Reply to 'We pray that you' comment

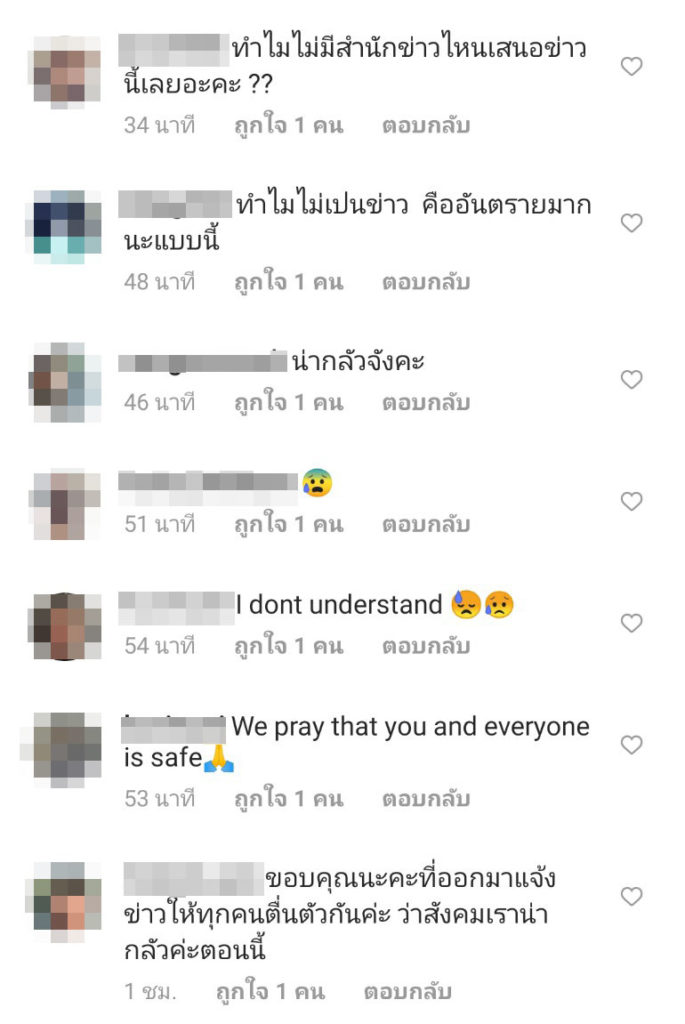tap(426, 799)
